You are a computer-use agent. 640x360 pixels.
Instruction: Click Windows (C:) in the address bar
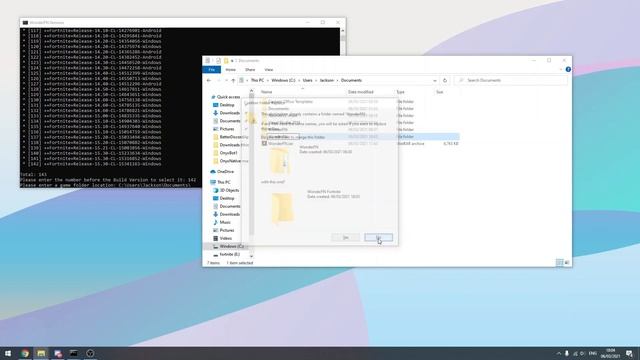pyautogui.click(x=283, y=80)
